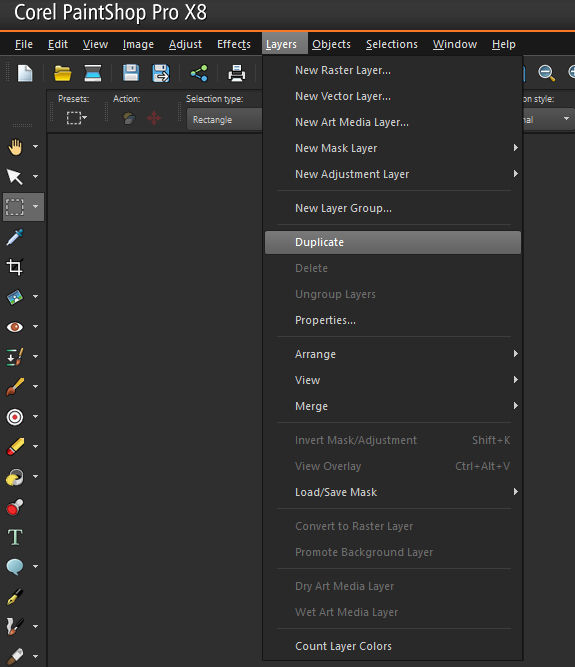Select the Clone brush tool
The height and width of the screenshot is (667, 575).
(15, 357)
